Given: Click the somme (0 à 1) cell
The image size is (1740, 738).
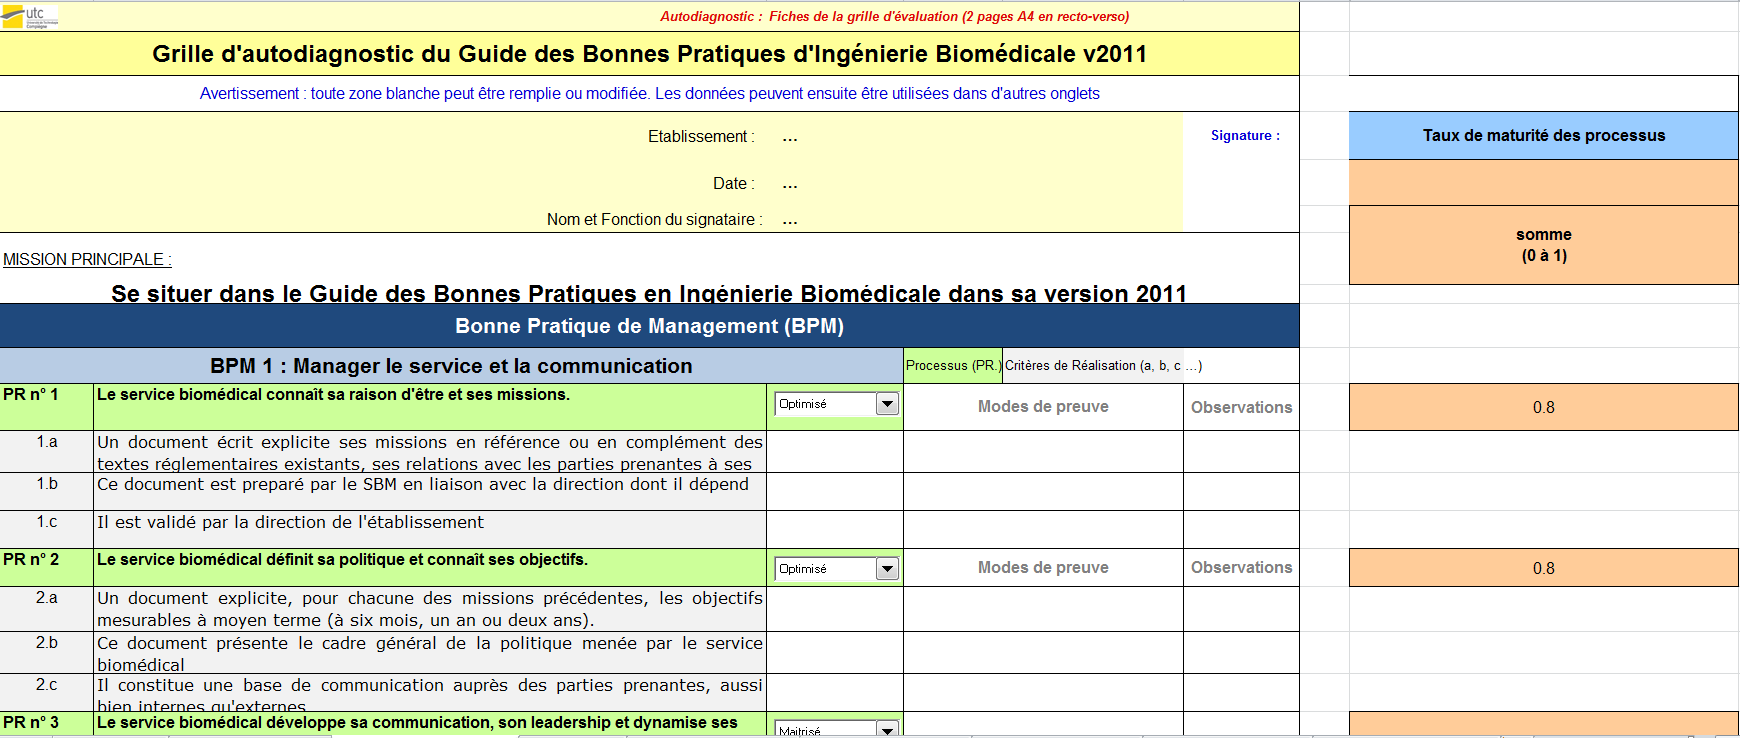Looking at the screenshot, I should (1544, 245).
